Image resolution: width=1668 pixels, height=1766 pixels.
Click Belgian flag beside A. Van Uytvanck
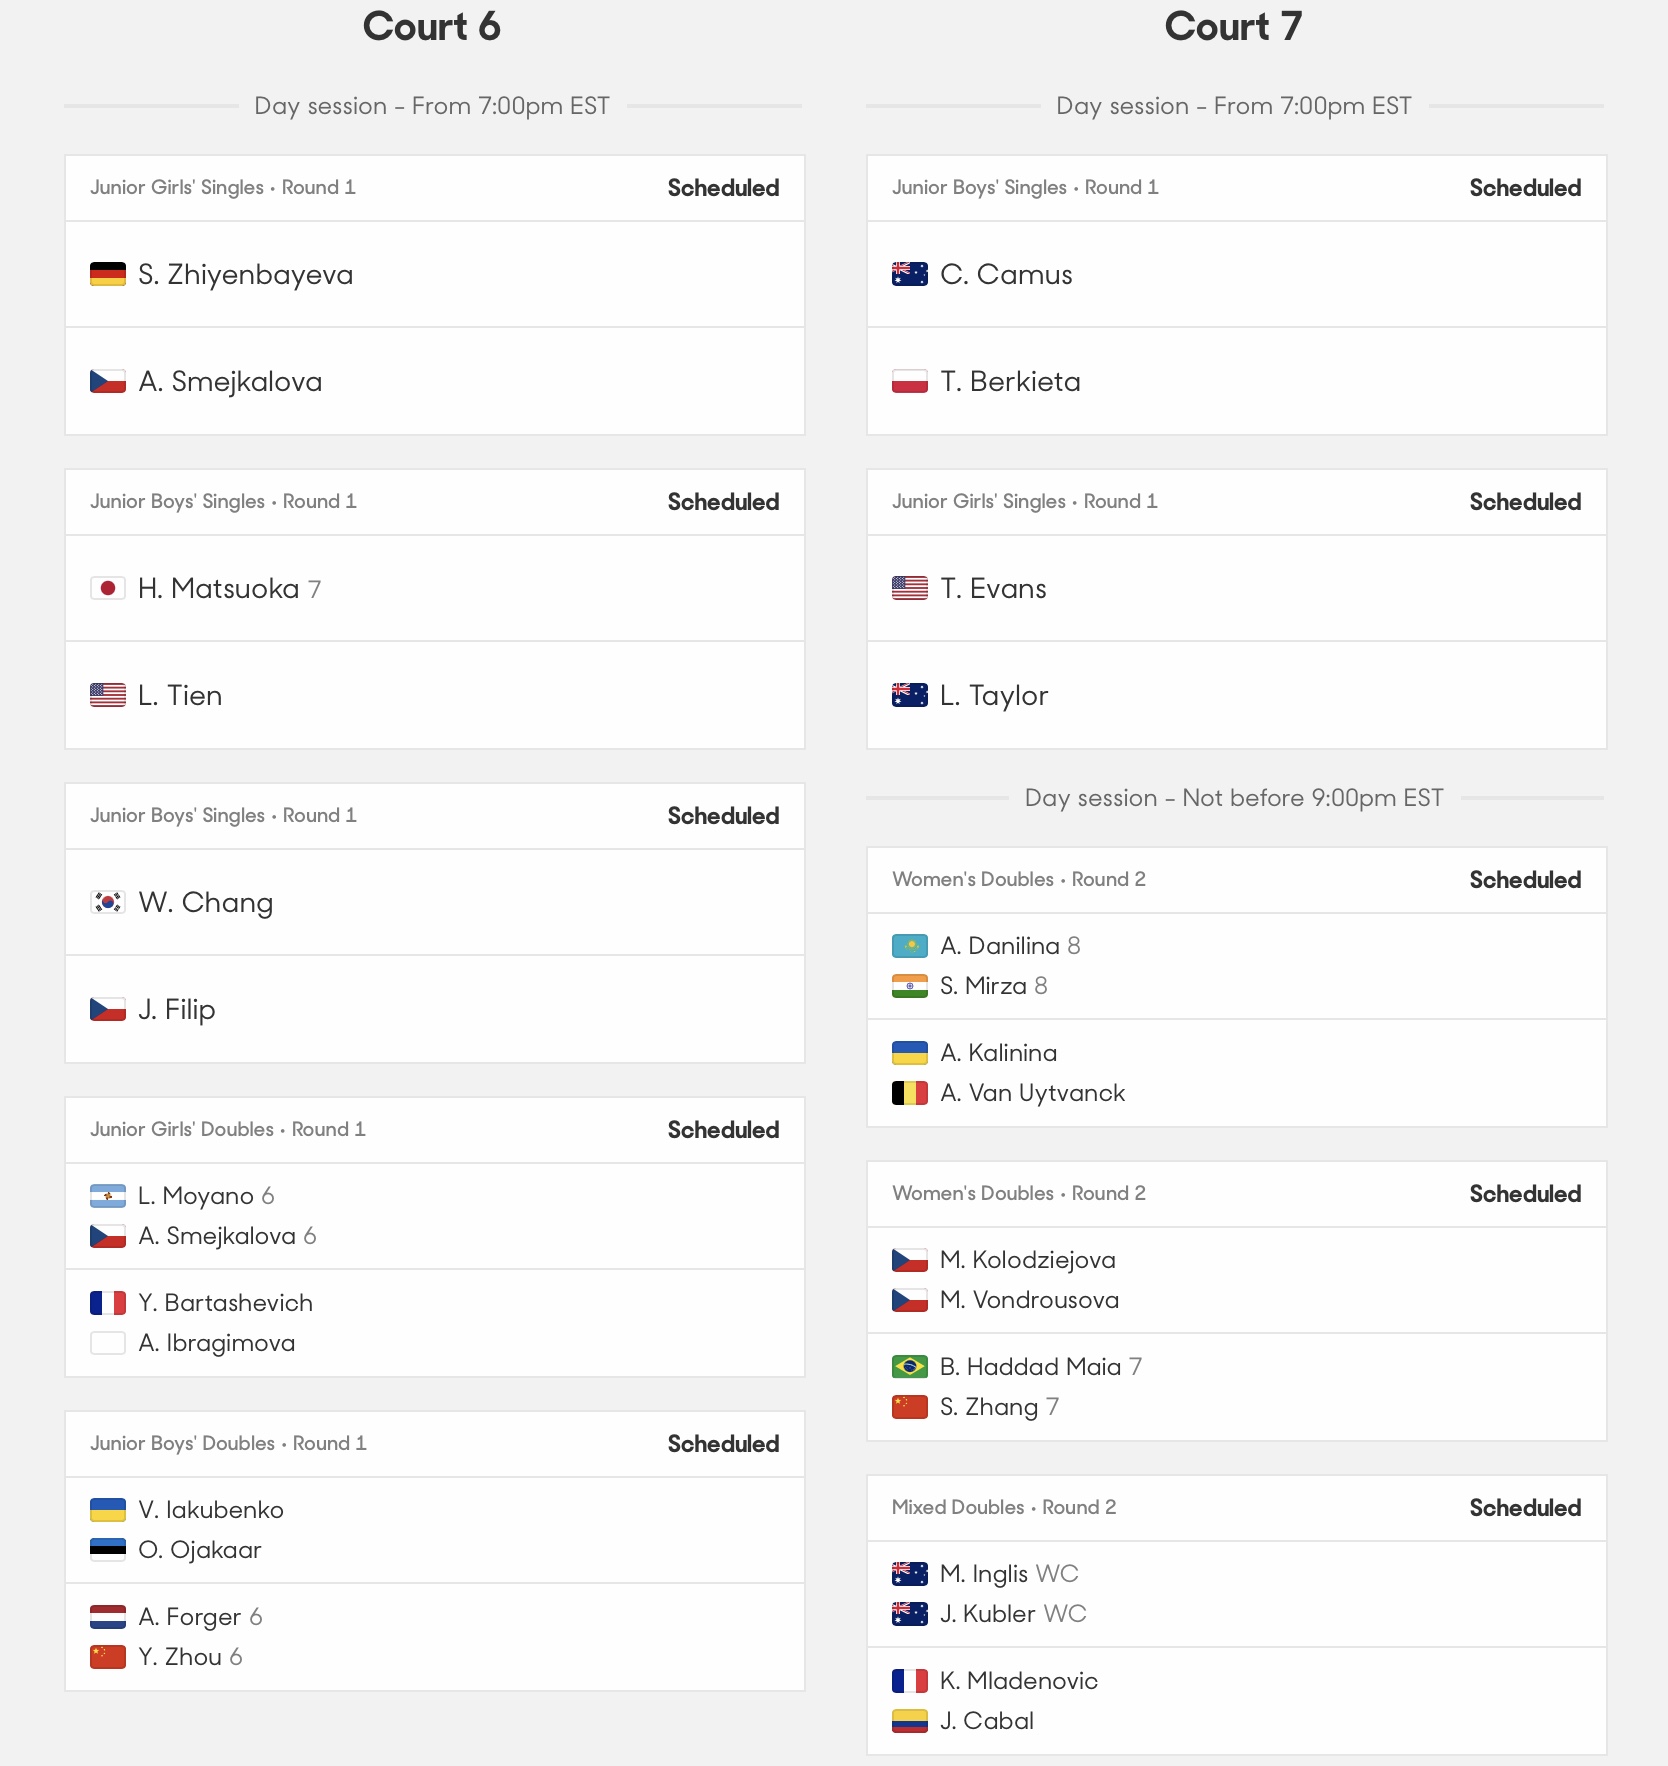(x=910, y=1093)
